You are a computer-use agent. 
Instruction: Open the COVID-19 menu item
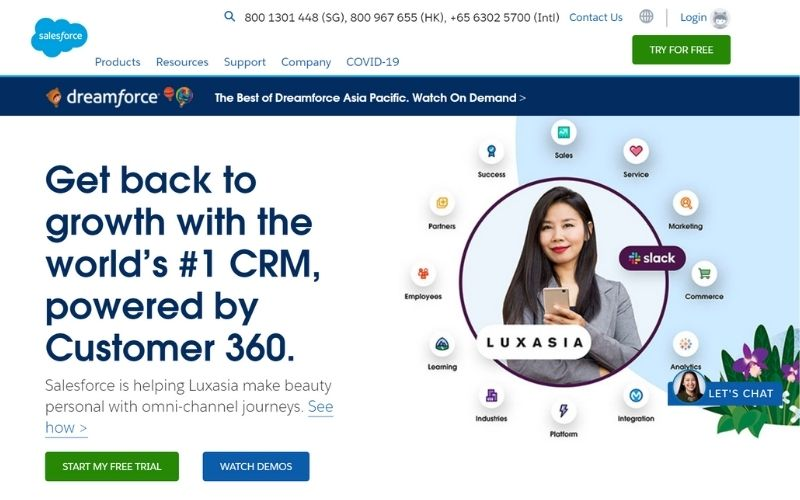point(372,62)
